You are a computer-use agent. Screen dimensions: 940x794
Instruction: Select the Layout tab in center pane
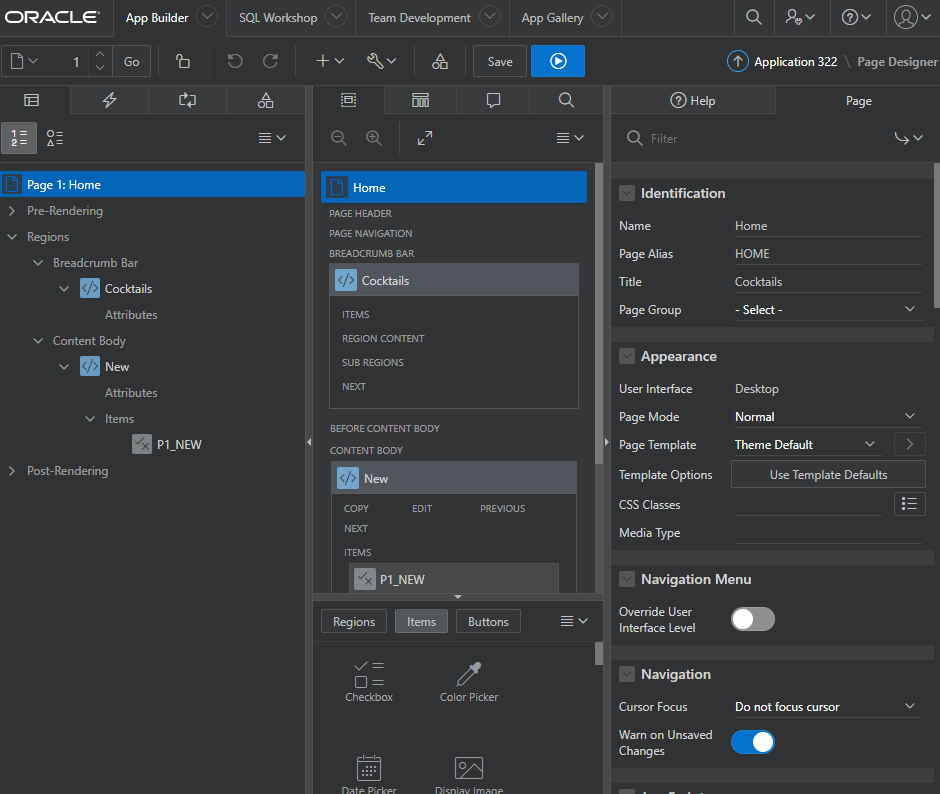349,100
